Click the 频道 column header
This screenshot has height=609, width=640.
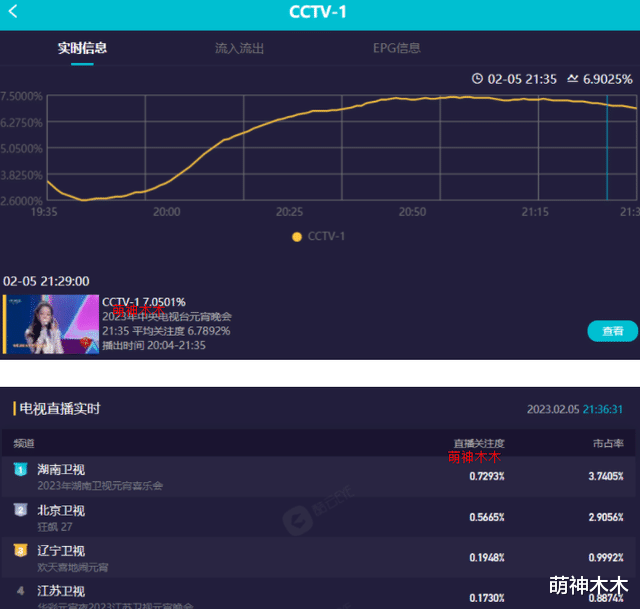[24, 443]
